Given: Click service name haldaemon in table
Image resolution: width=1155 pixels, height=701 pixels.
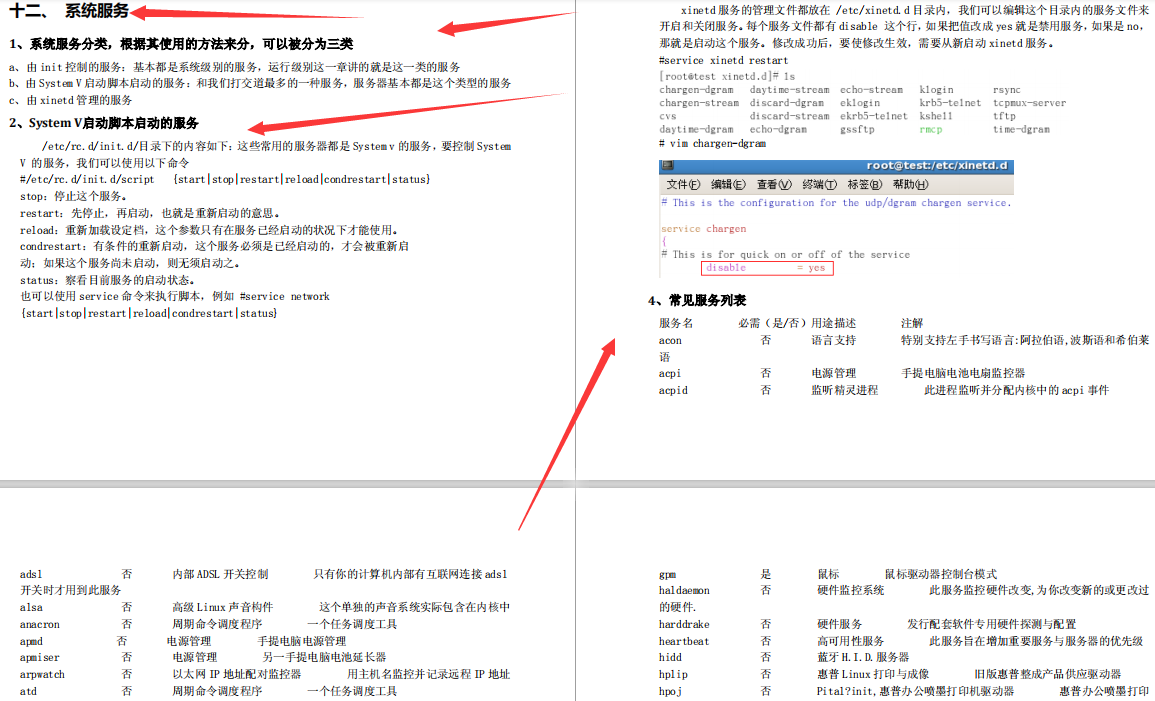Looking at the screenshot, I should 684,591.
